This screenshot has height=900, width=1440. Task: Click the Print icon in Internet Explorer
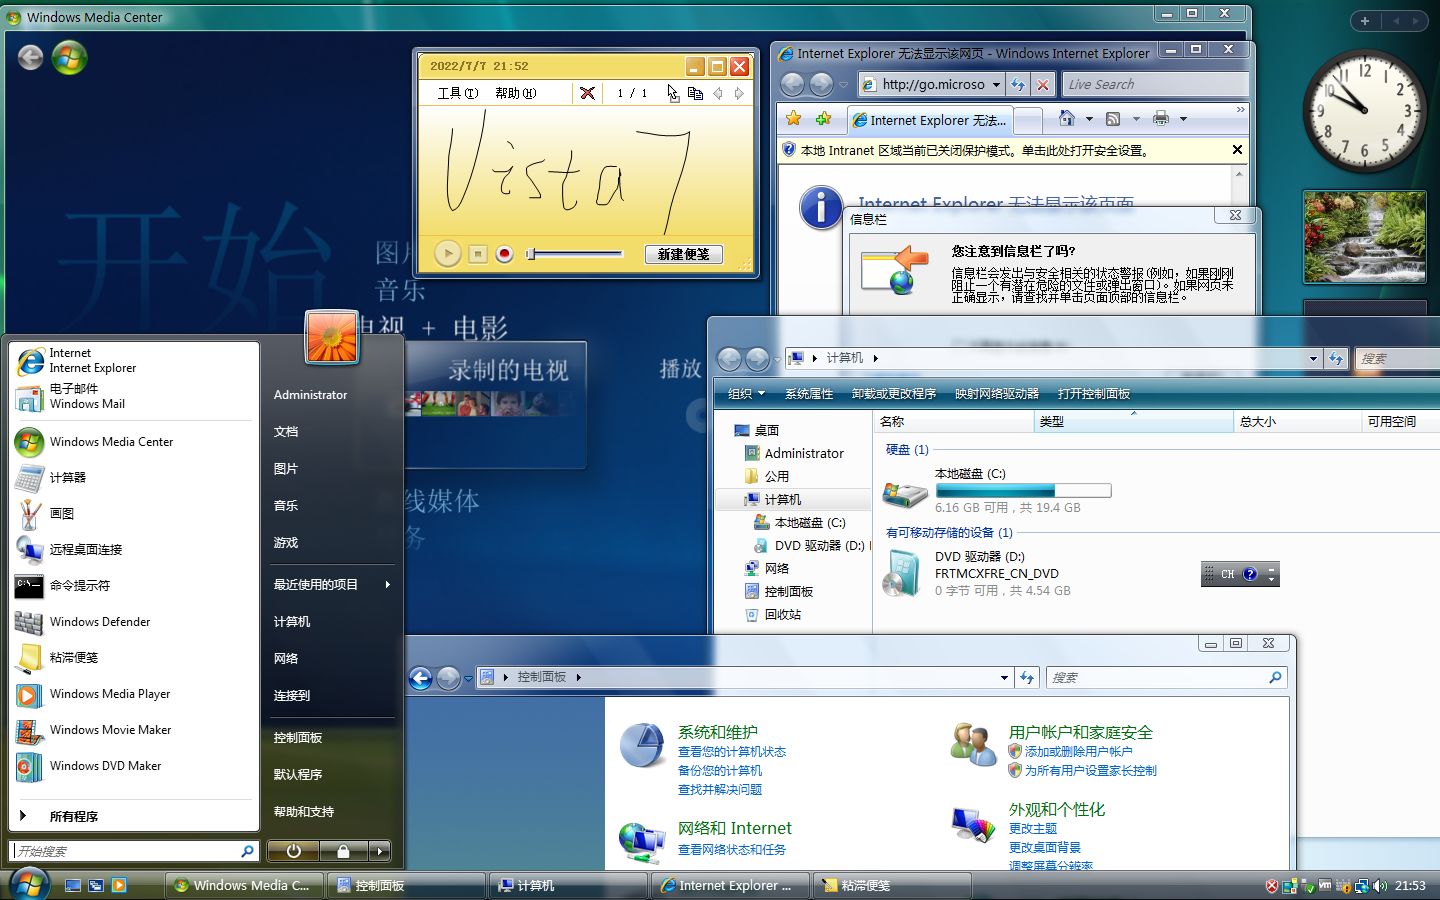[1160, 119]
